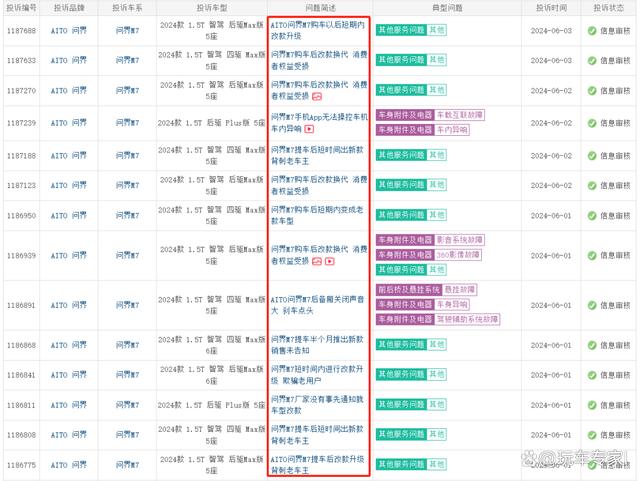Open description 'AITO问界M7后备厢关闭声音大 刹车点头'
640x481 pixels.
pyautogui.click(x=317, y=305)
